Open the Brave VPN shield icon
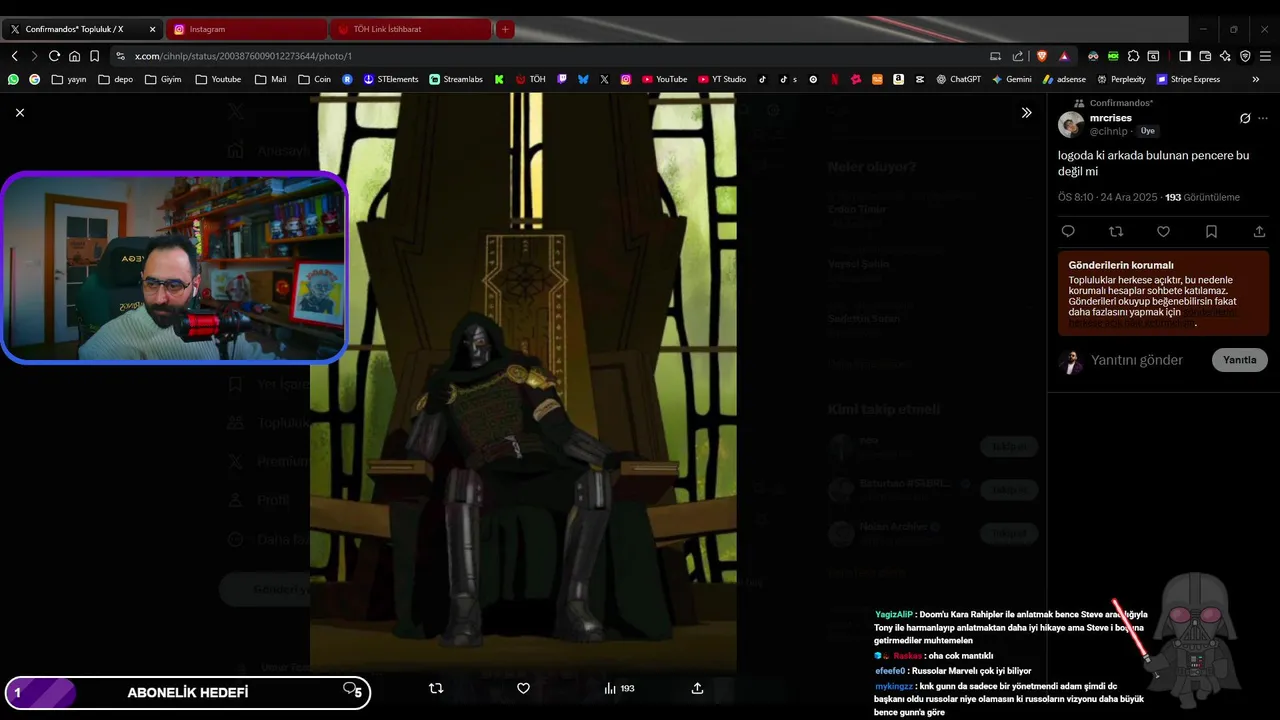This screenshot has width=1280, height=720. pyautogui.click(x=1245, y=56)
